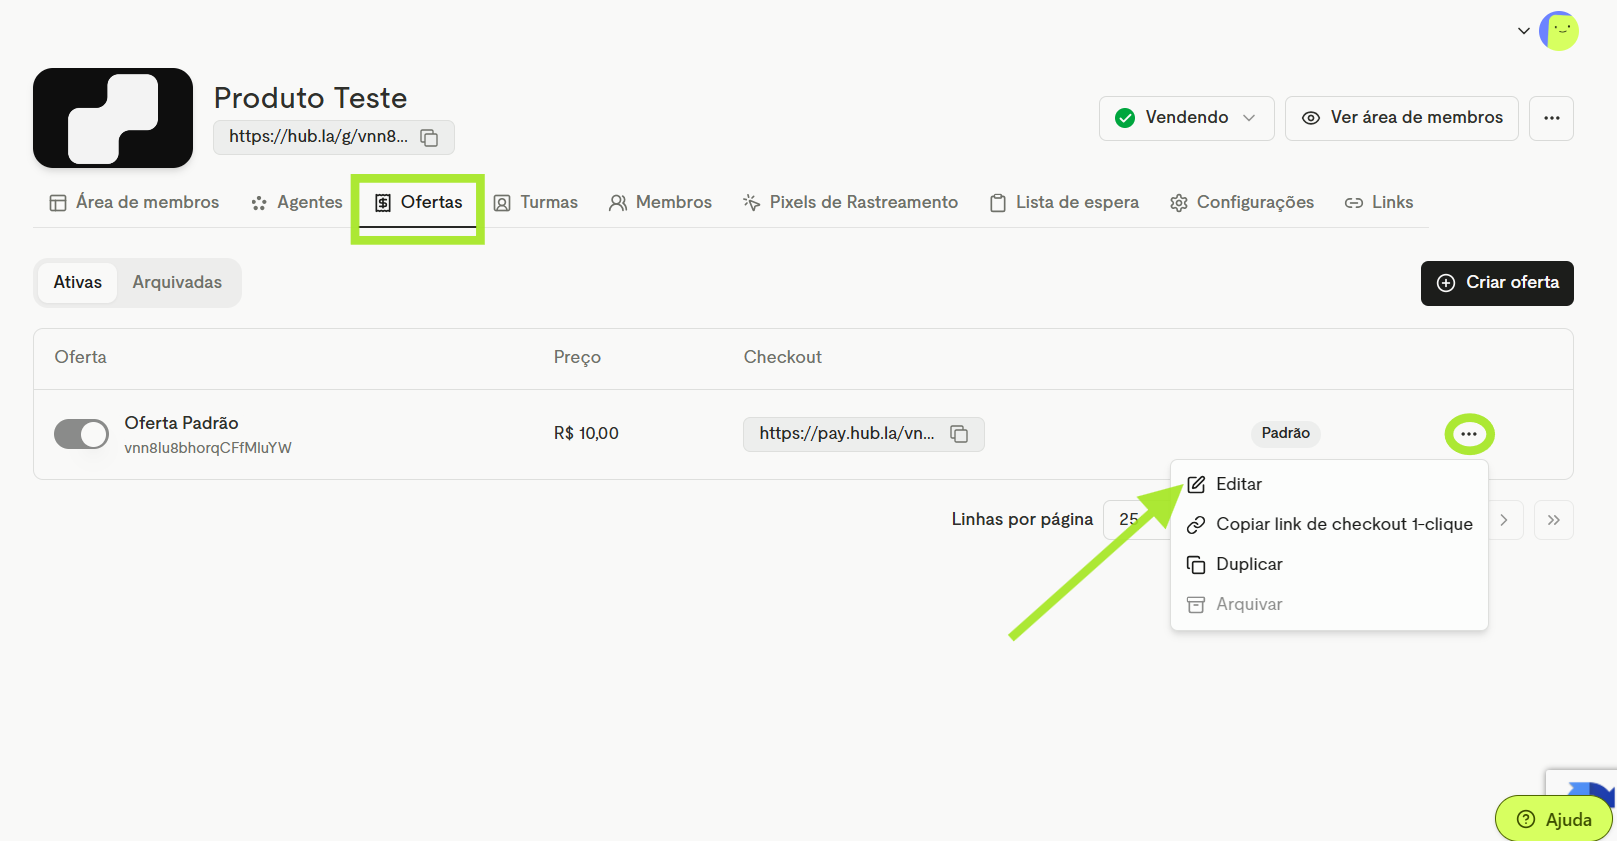Click the offer ID vnn8lu8bhorqCFfMluYW
Image resolution: width=1617 pixels, height=841 pixels.
pos(208,448)
